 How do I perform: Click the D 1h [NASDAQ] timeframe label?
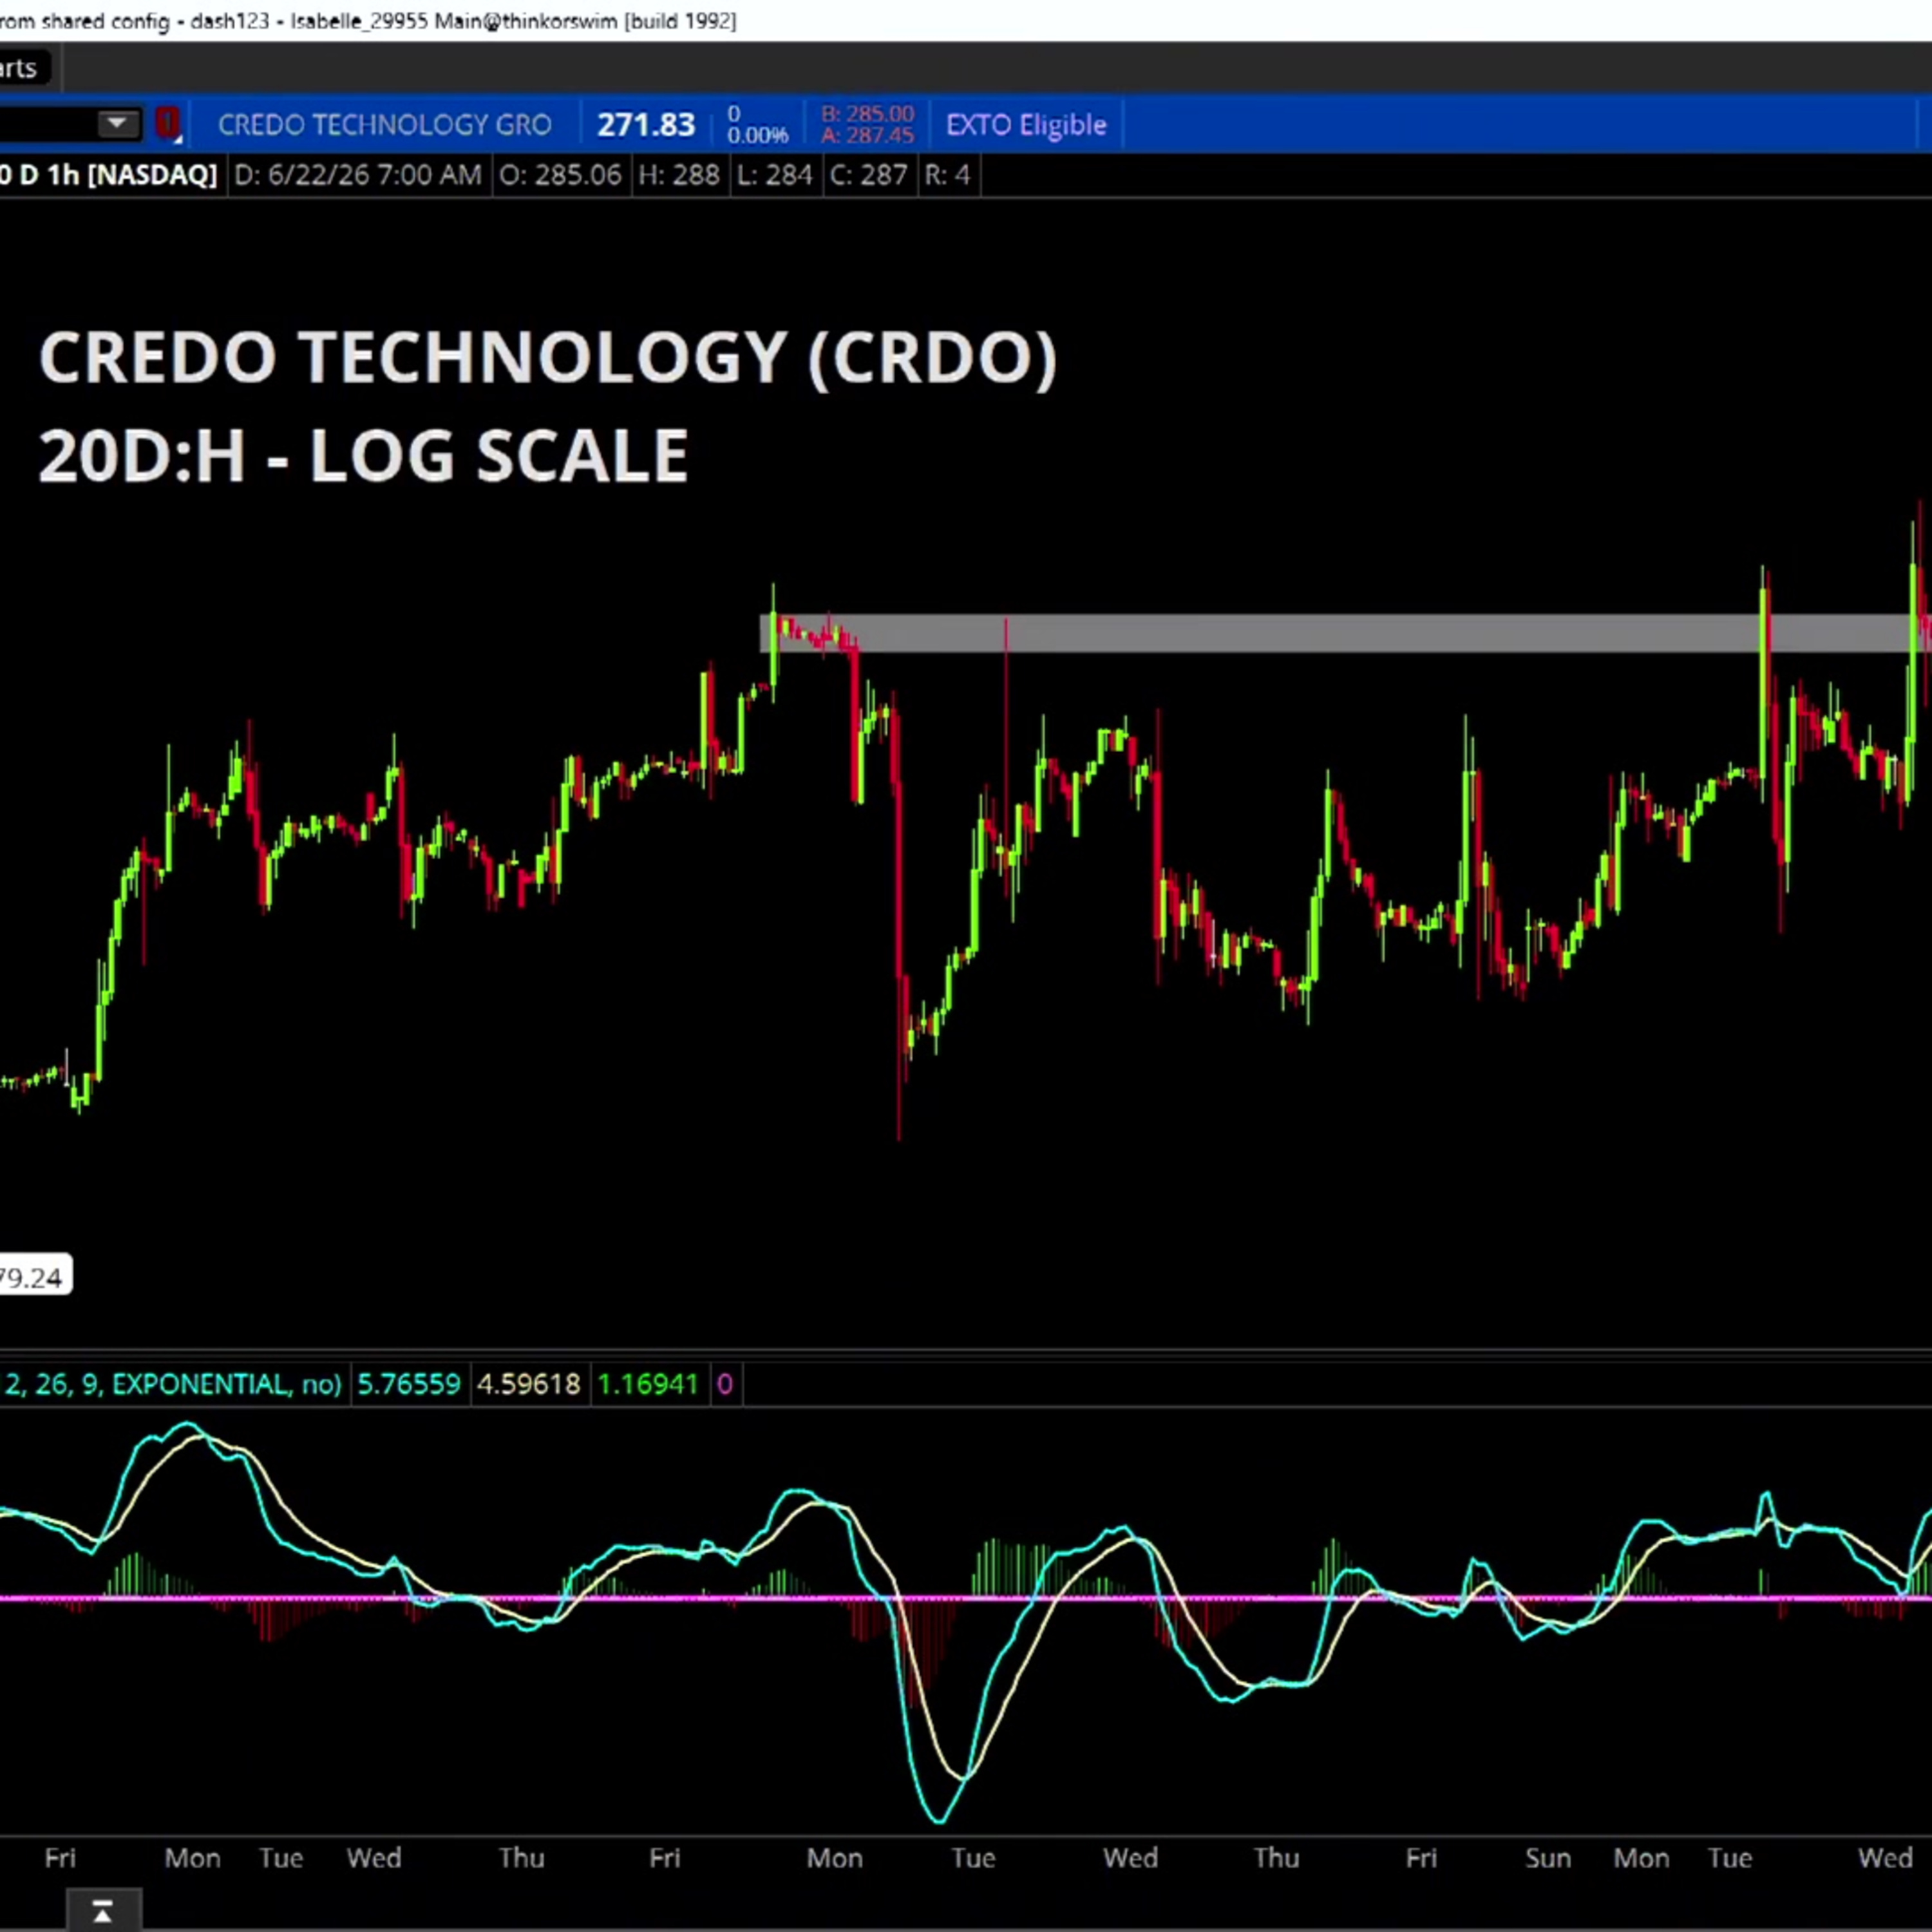click(109, 176)
